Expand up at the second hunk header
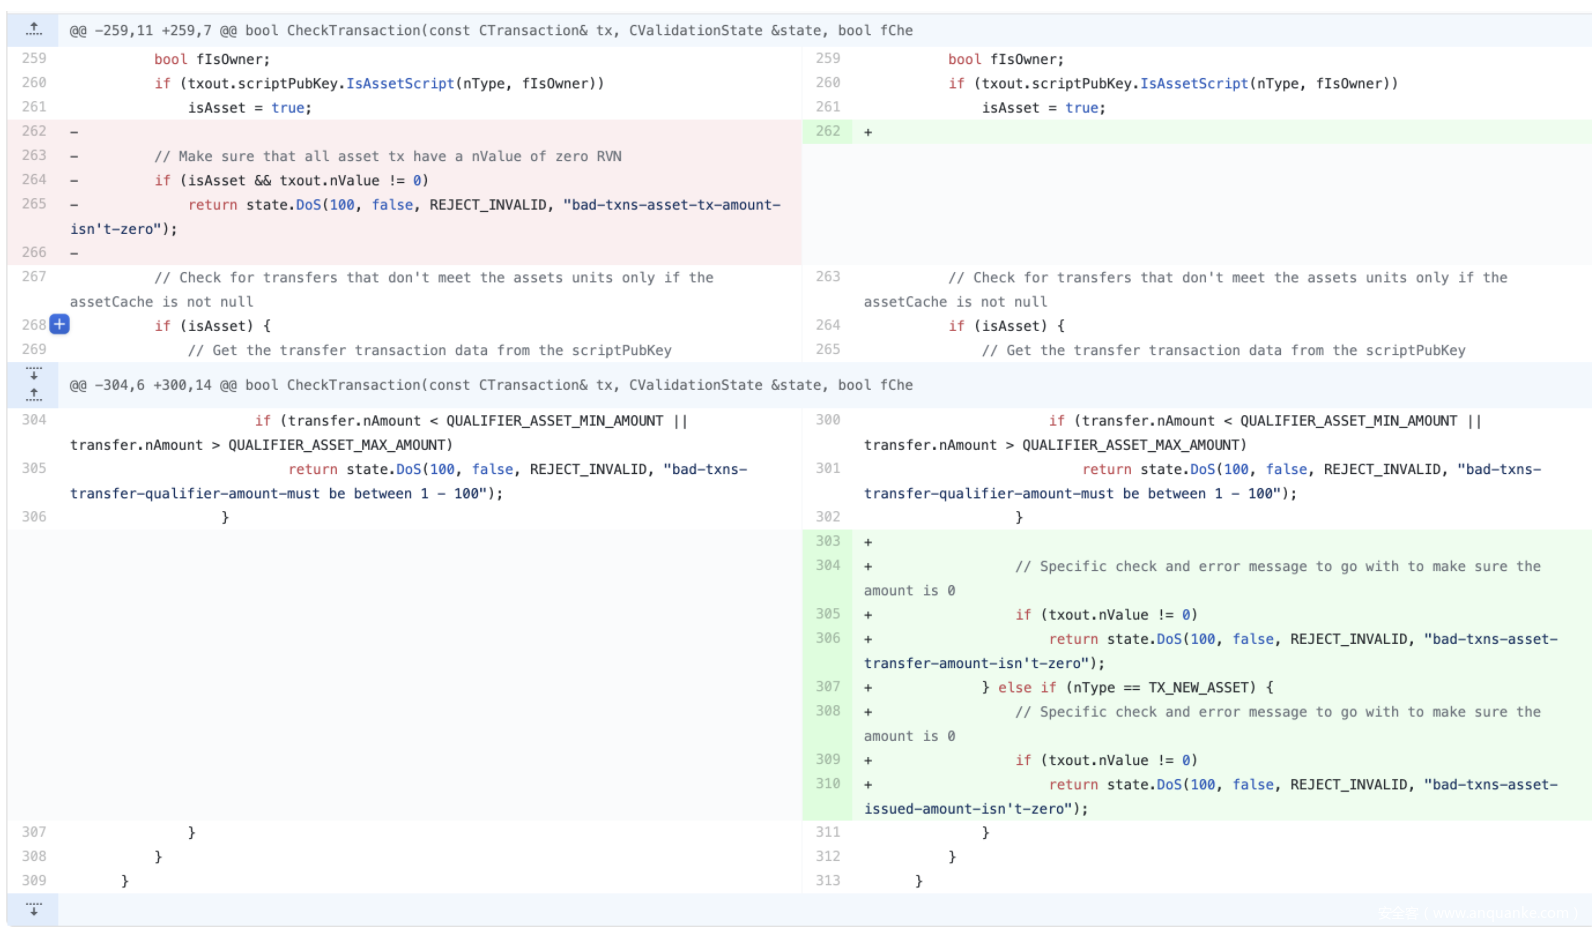 point(34,394)
